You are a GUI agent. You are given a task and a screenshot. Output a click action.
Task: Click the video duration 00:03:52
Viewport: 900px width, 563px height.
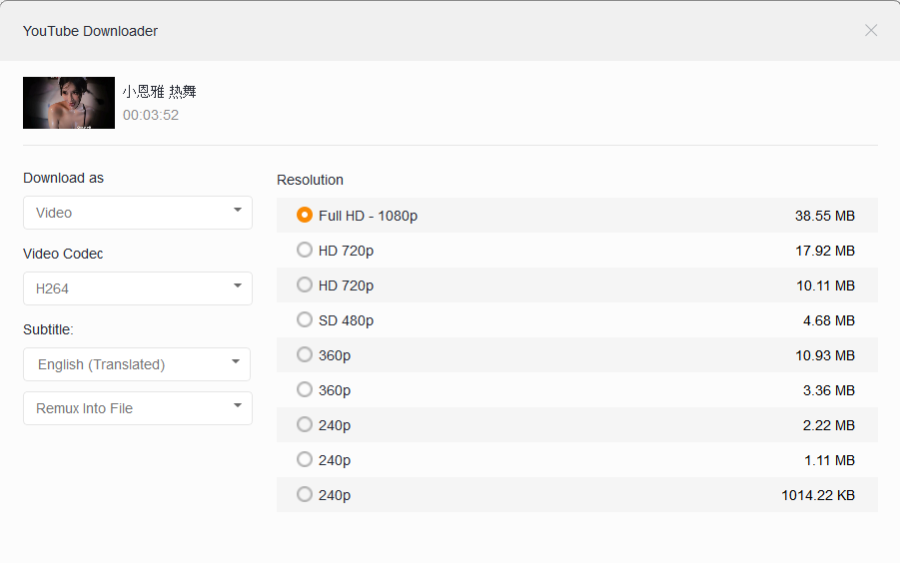[x=151, y=115]
